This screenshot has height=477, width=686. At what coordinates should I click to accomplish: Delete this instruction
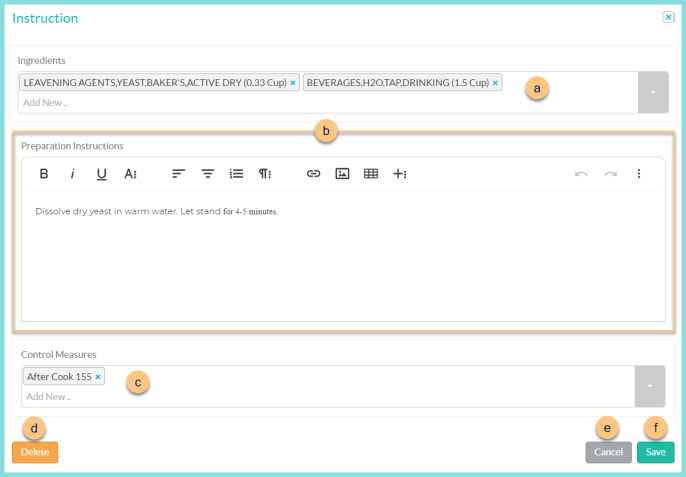click(x=35, y=452)
